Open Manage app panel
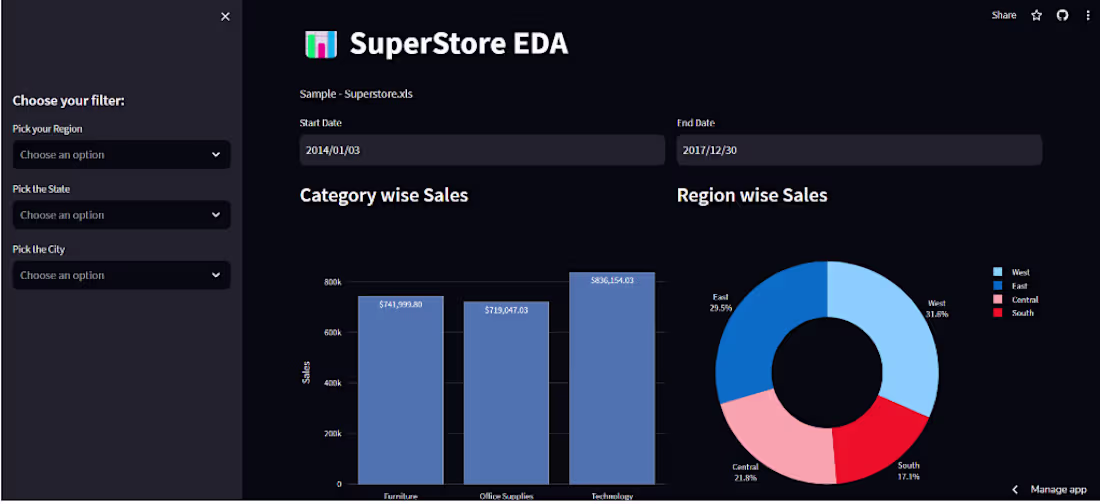1100x504 pixels. [x=1058, y=489]
